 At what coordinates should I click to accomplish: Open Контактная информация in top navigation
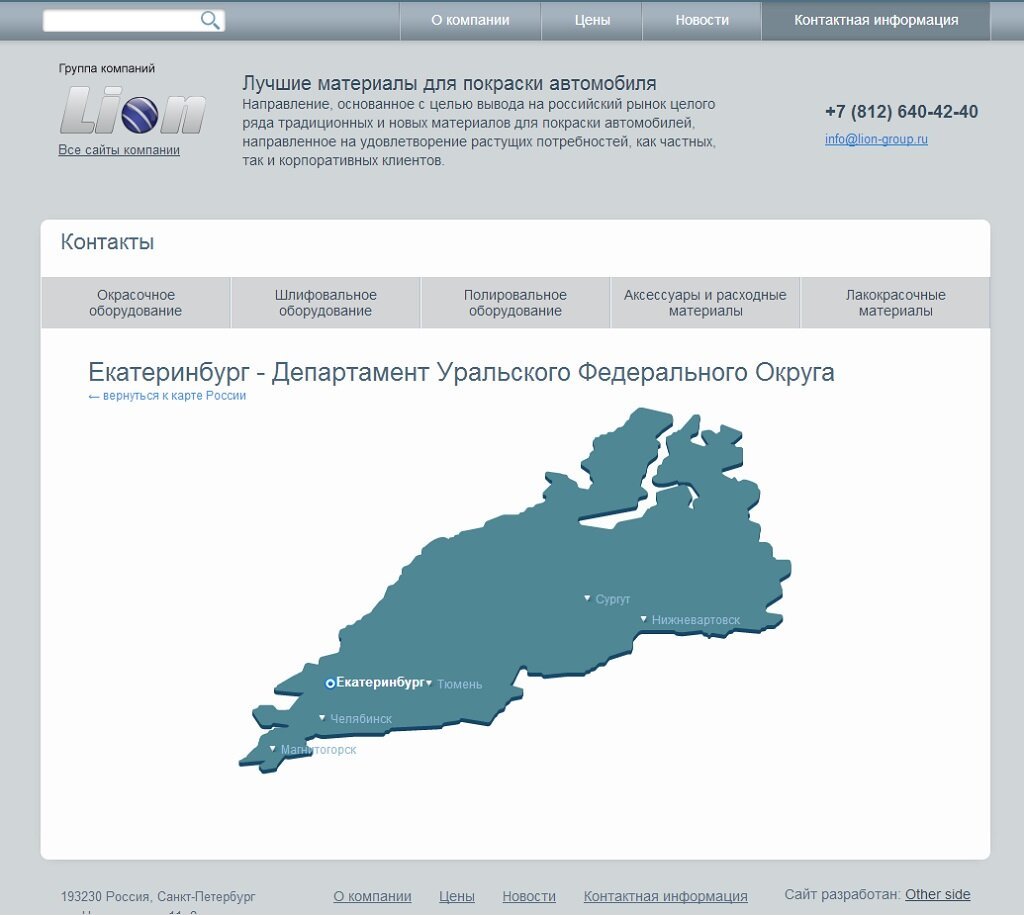pos(876,20)
